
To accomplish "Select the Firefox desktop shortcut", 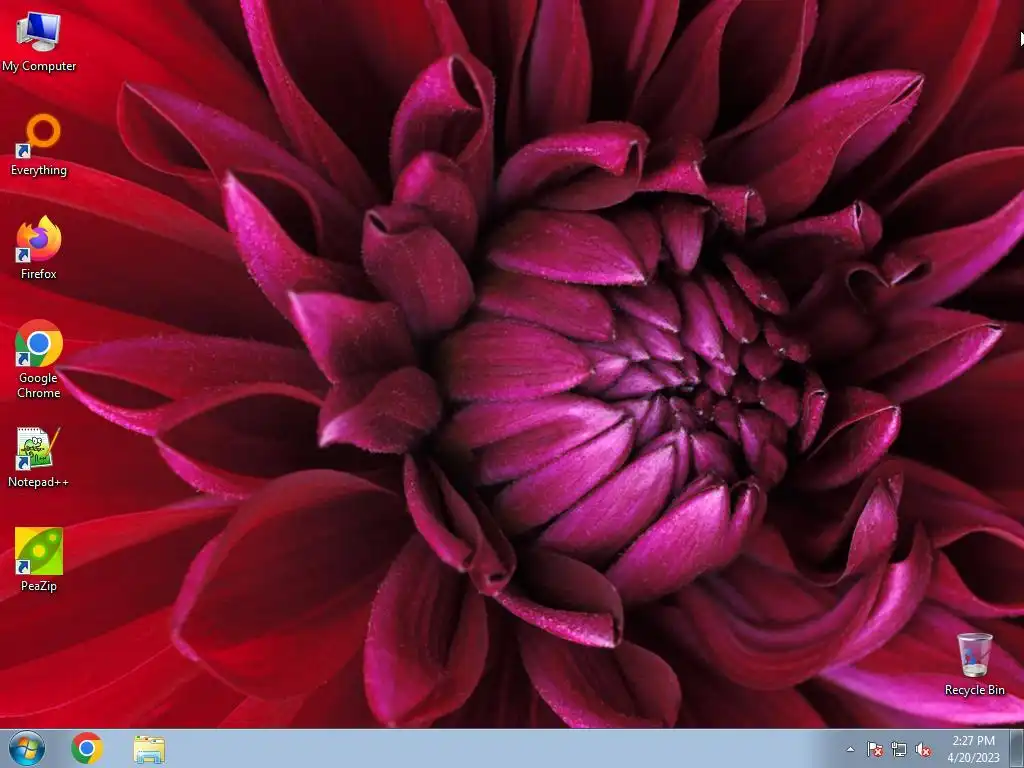I will pos(39,248).
